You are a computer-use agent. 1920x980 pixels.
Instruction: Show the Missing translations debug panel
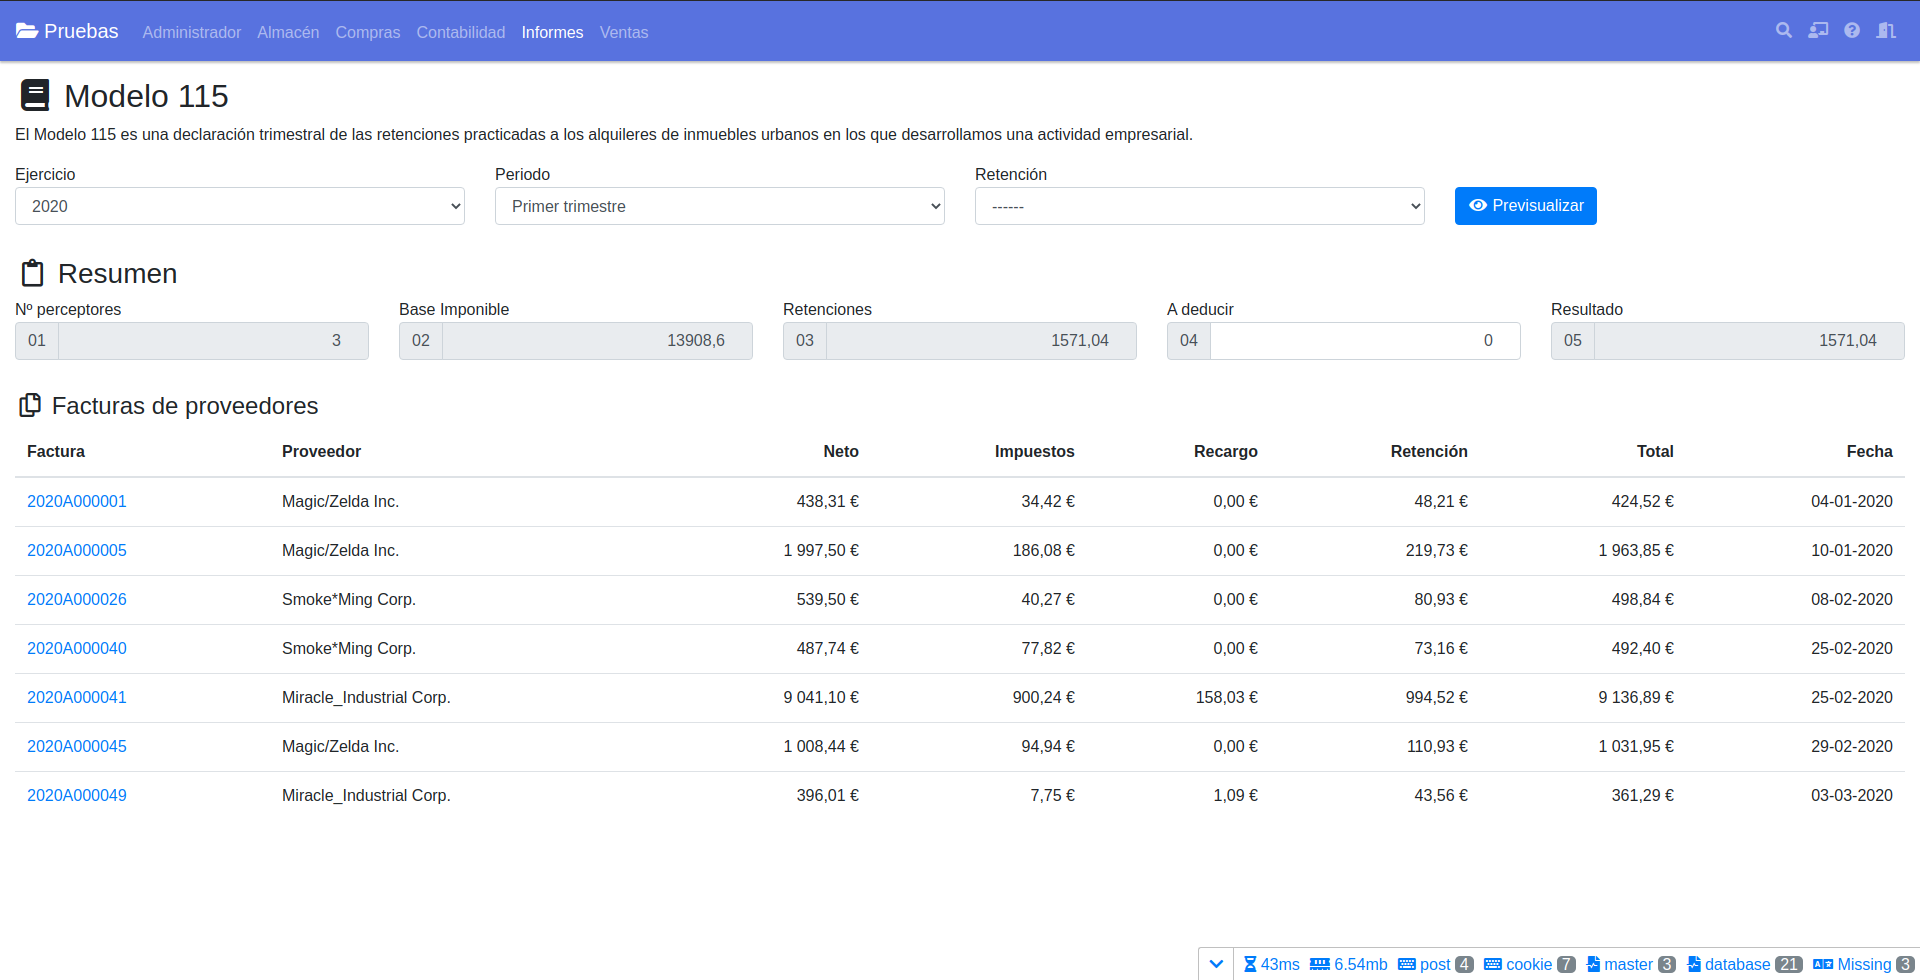click(x=1863, y=964)
